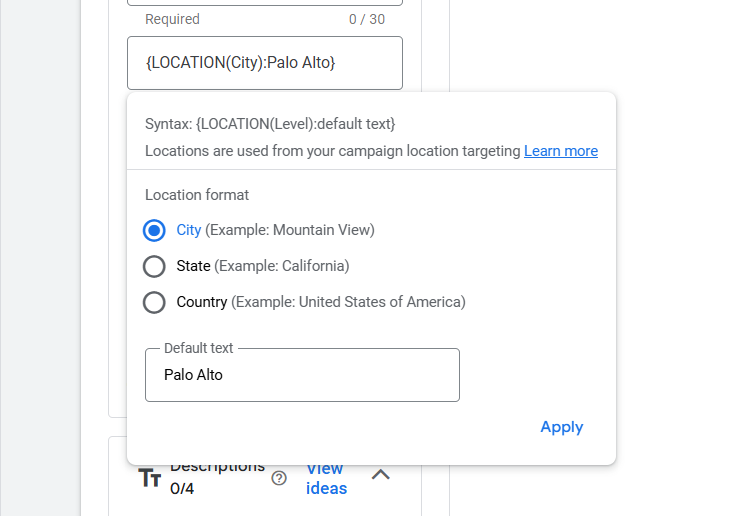Click the Location format heading
This screenshot has width=735, height=516.
pos(197,195)
